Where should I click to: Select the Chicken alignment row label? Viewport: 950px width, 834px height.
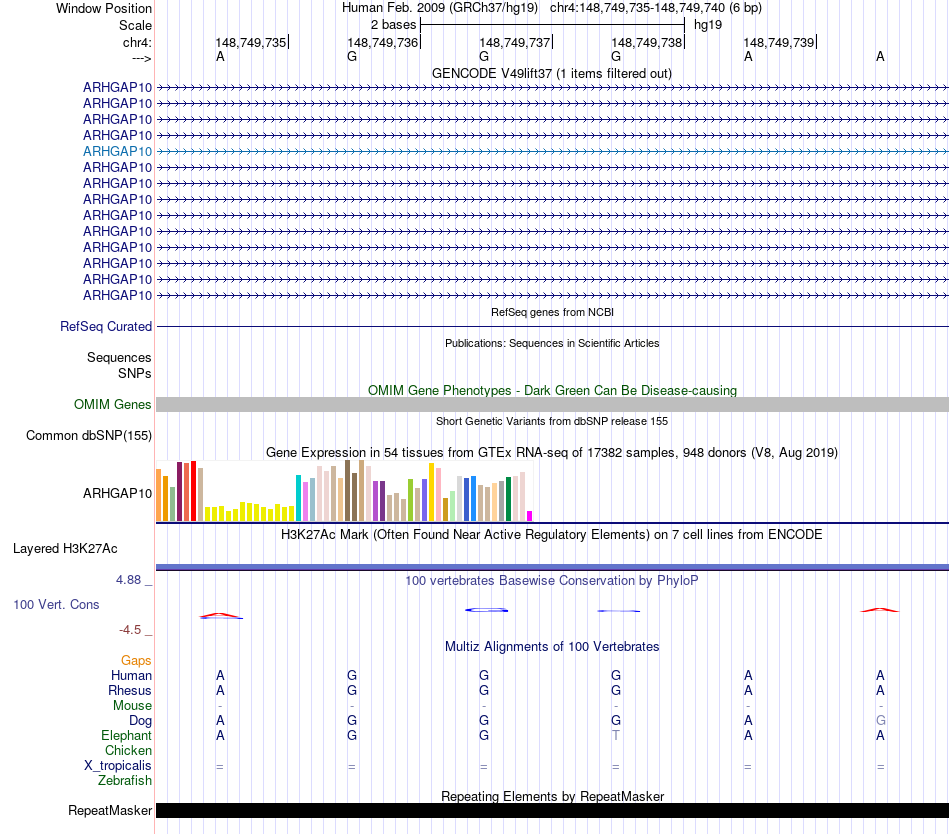tap(128, 750)
